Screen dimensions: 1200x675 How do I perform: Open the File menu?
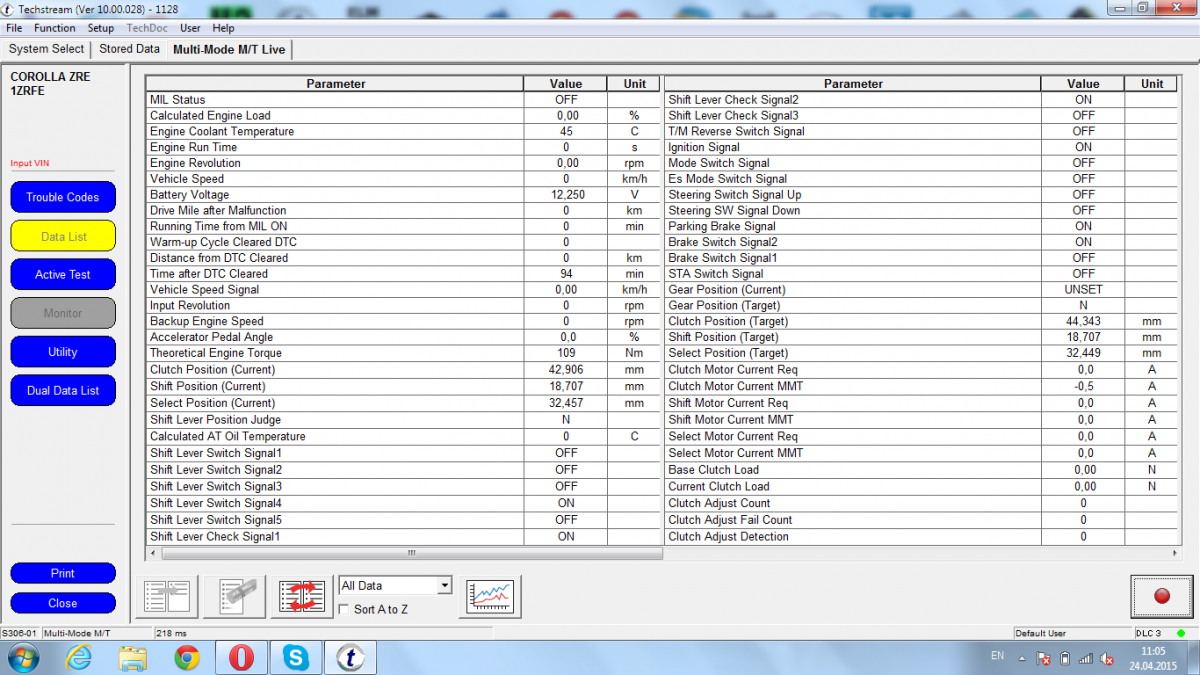14,28
